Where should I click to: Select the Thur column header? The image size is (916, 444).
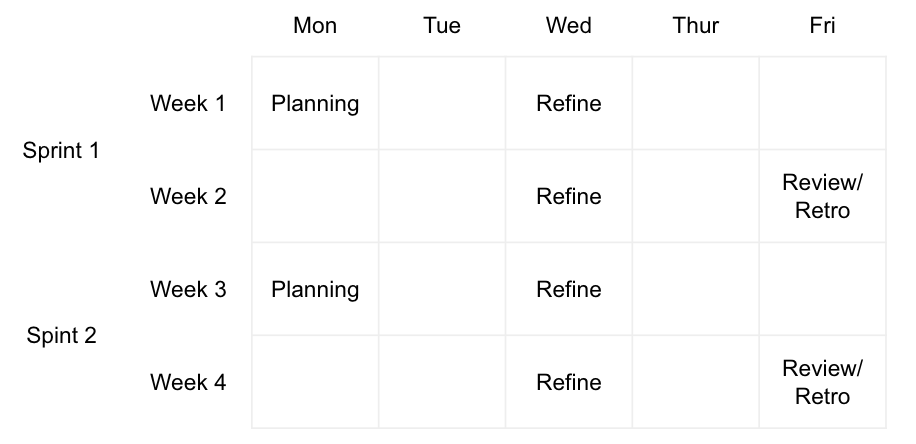pos(696,26)
